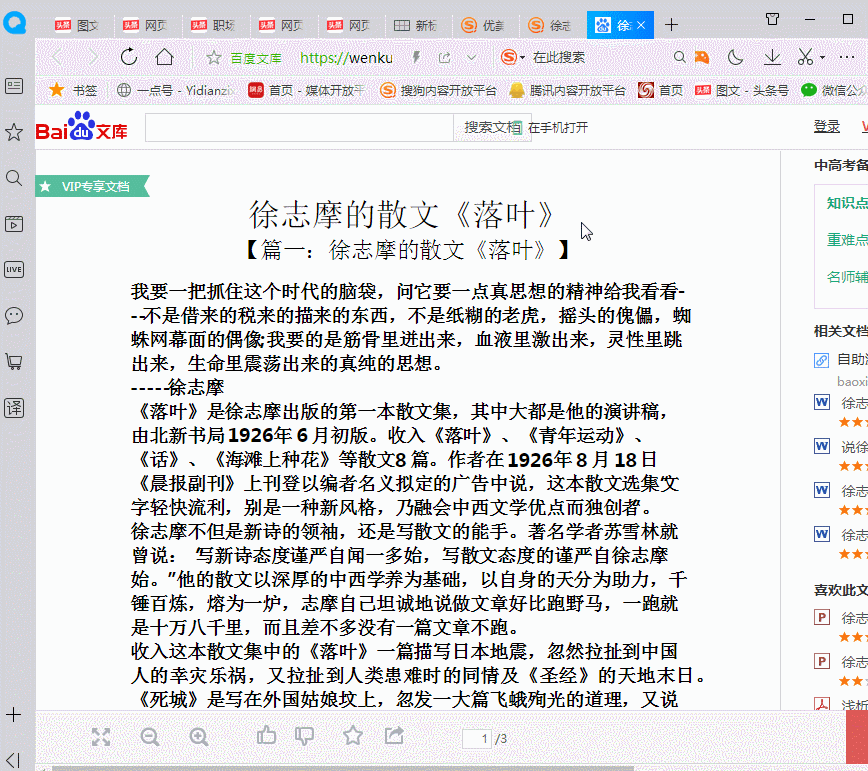Viewport: 868px width, 771px height.
Task: Switch to the 新标 tab
Action: 415,24
